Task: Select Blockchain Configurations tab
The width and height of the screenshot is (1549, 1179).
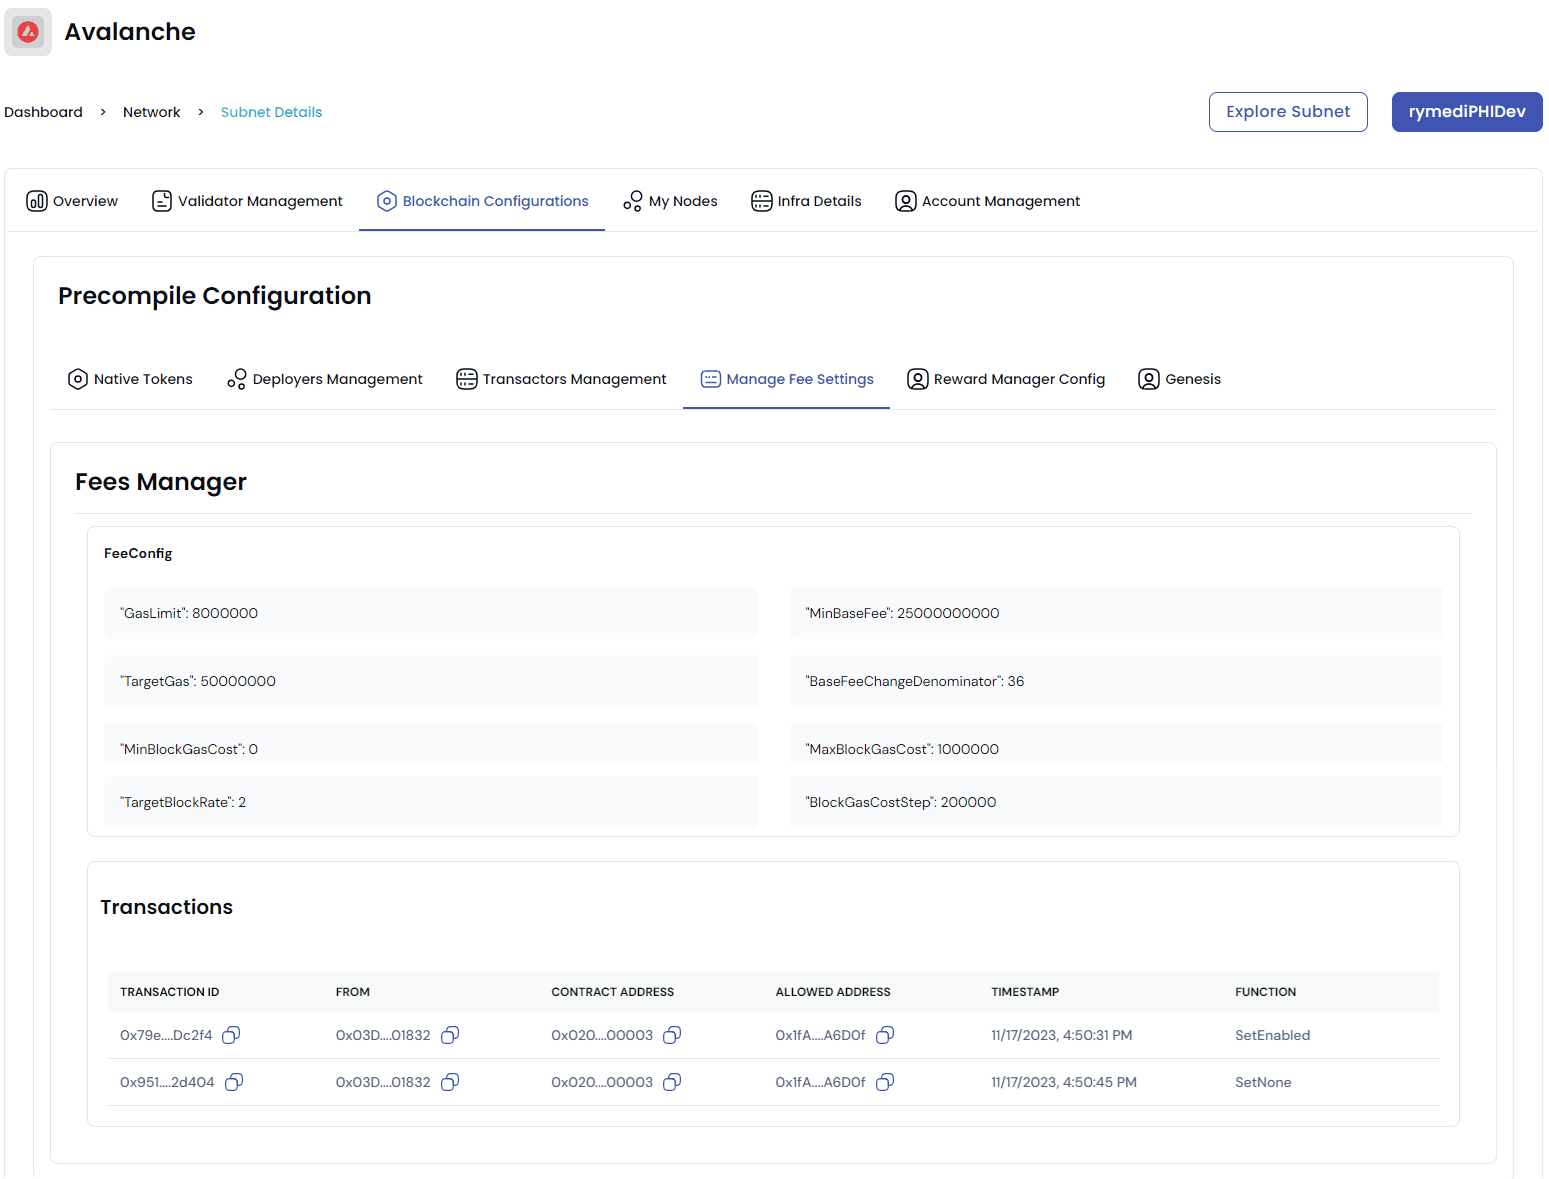Action: tap(482, 201)
